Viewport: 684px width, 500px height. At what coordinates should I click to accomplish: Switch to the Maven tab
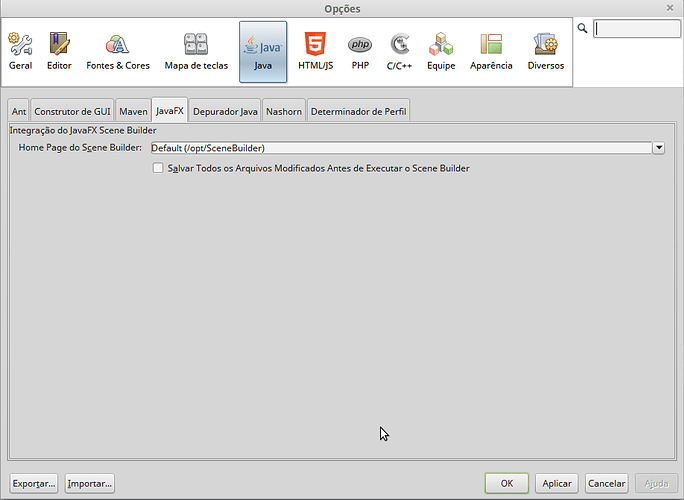coord(133,111)
